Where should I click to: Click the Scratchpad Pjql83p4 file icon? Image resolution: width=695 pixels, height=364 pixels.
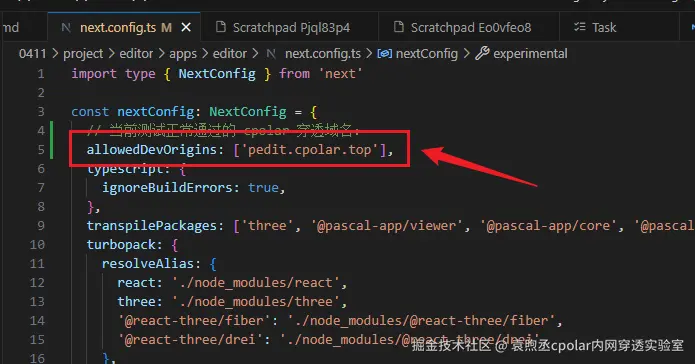pyautogui.click(x=220, y=27)
